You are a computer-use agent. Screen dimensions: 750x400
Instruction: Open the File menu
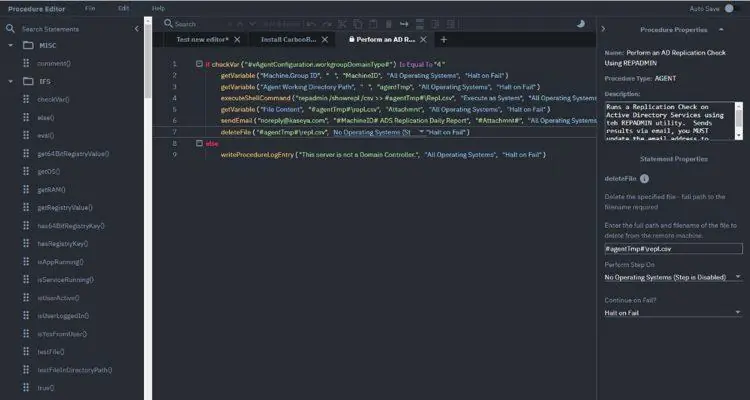coord(90,9)
